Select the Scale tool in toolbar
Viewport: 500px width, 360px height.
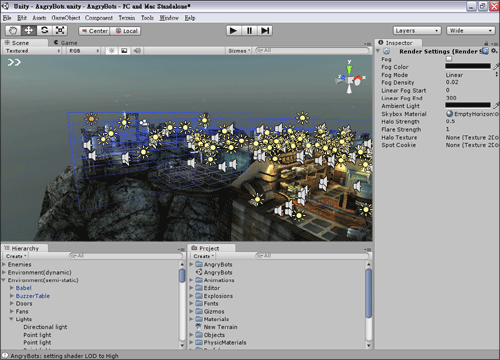coord(60,31)
